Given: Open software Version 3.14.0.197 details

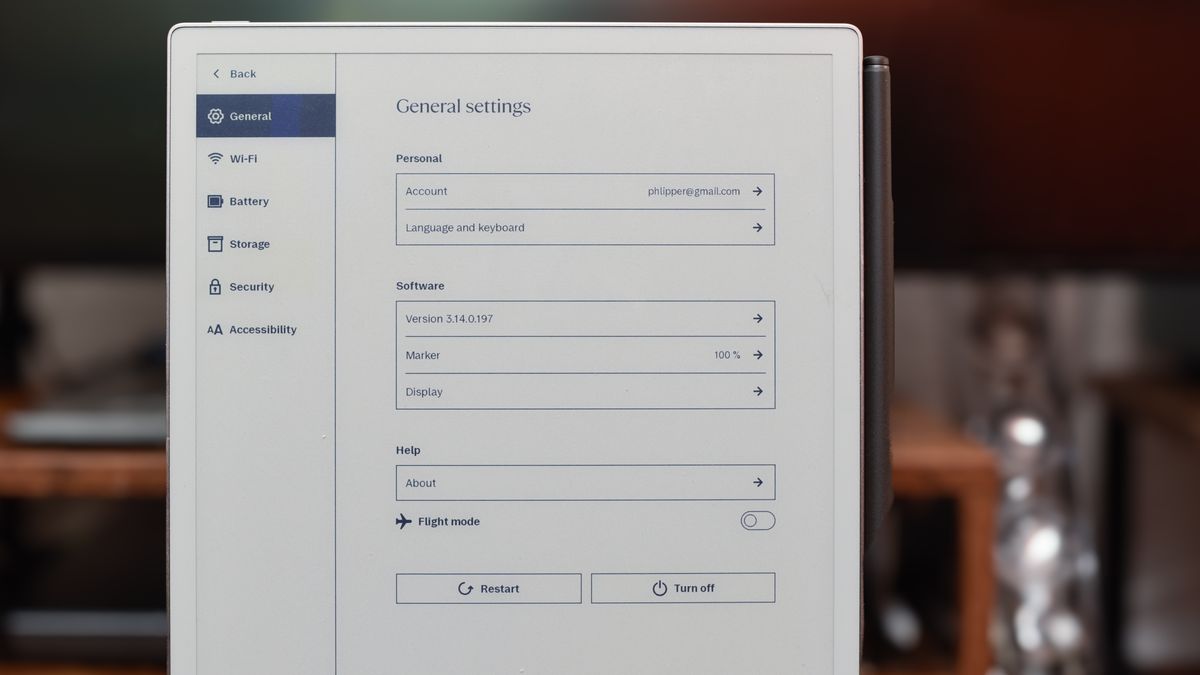Looking at the screenshot, I should point(758,318).
